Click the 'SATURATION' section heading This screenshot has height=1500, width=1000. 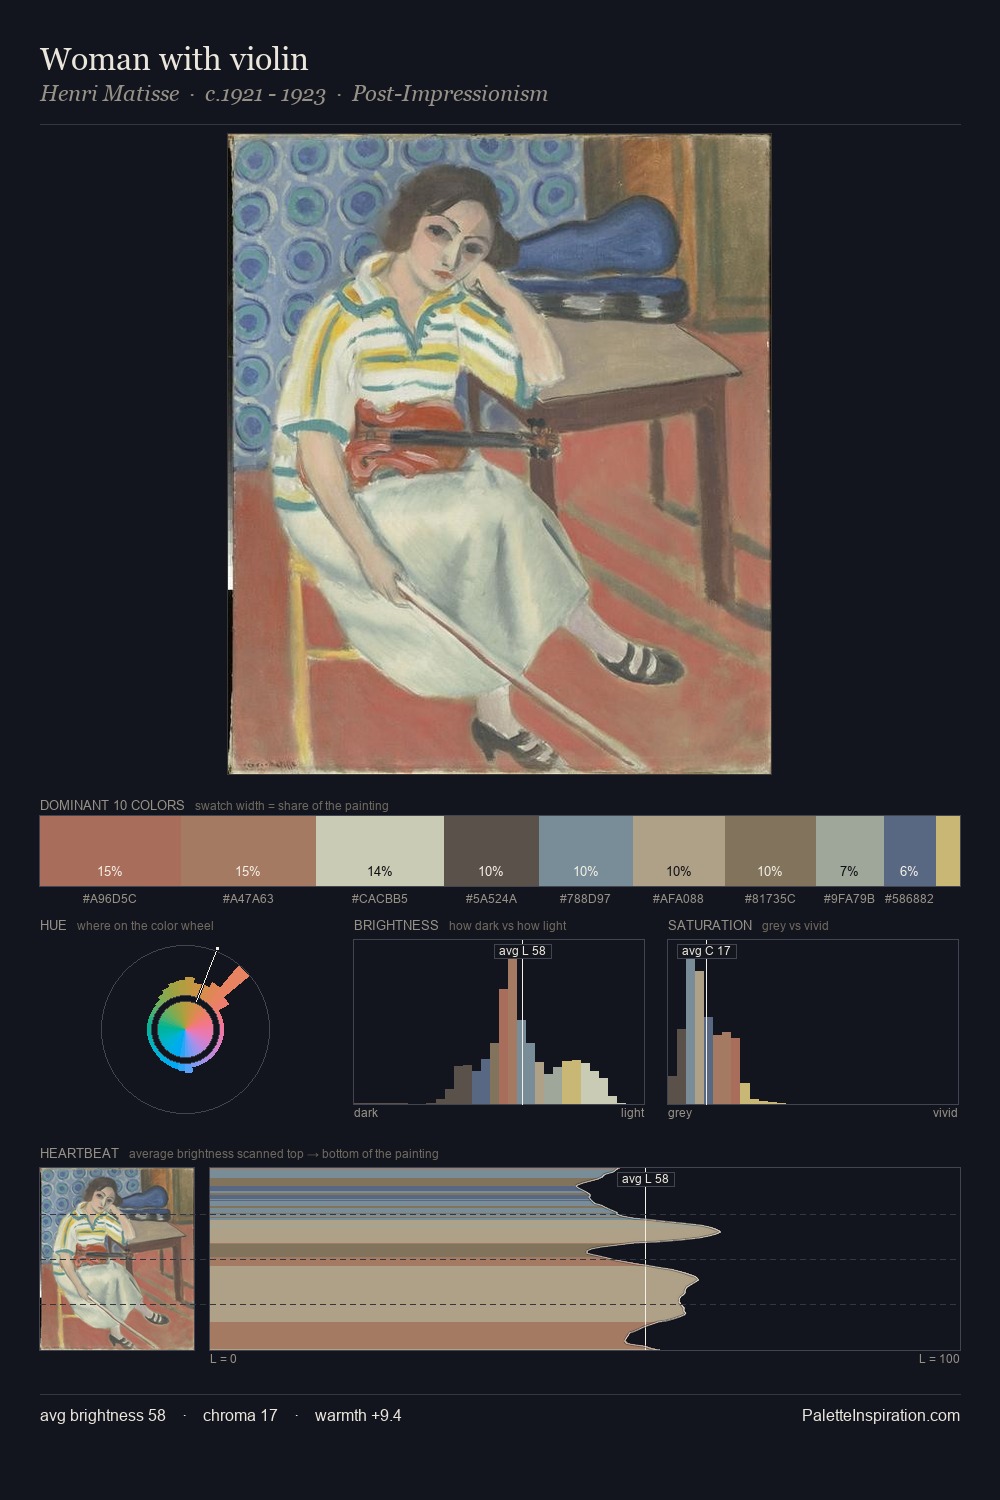click(x=710, y=925)
